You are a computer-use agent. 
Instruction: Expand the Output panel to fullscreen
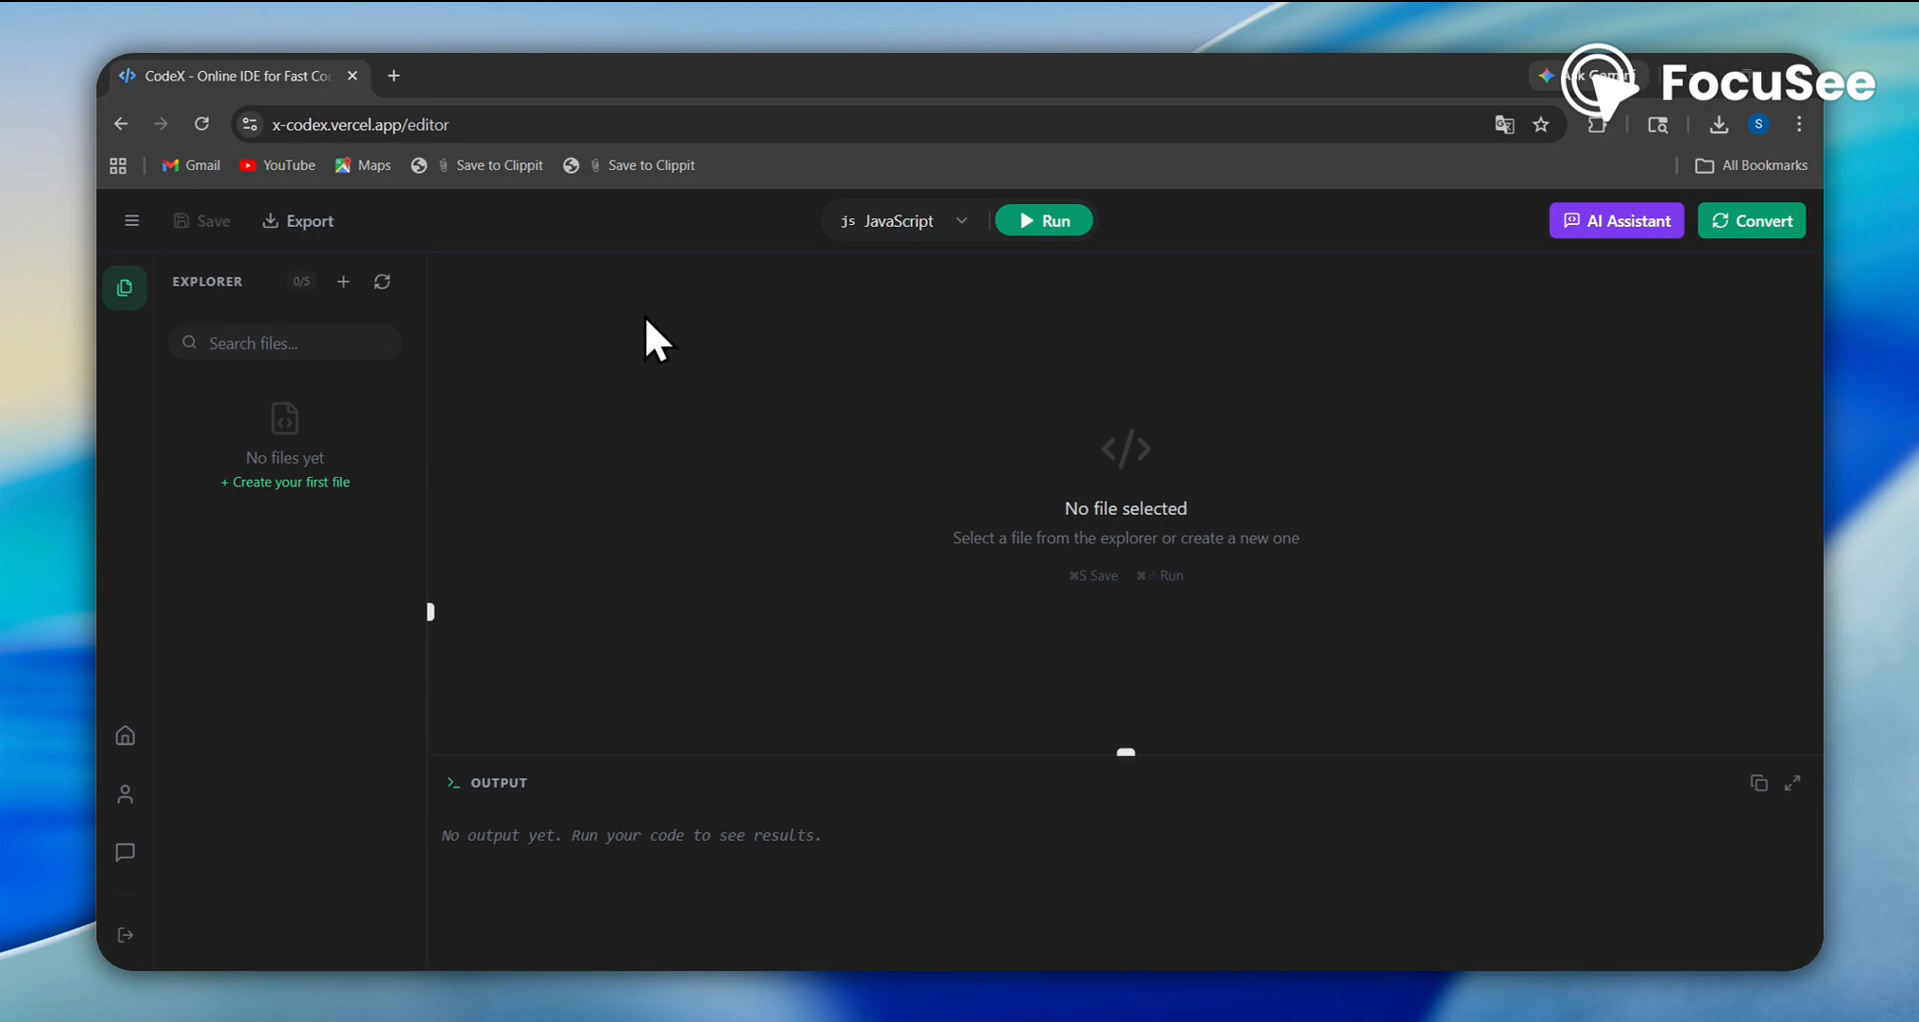[1792, 783]
